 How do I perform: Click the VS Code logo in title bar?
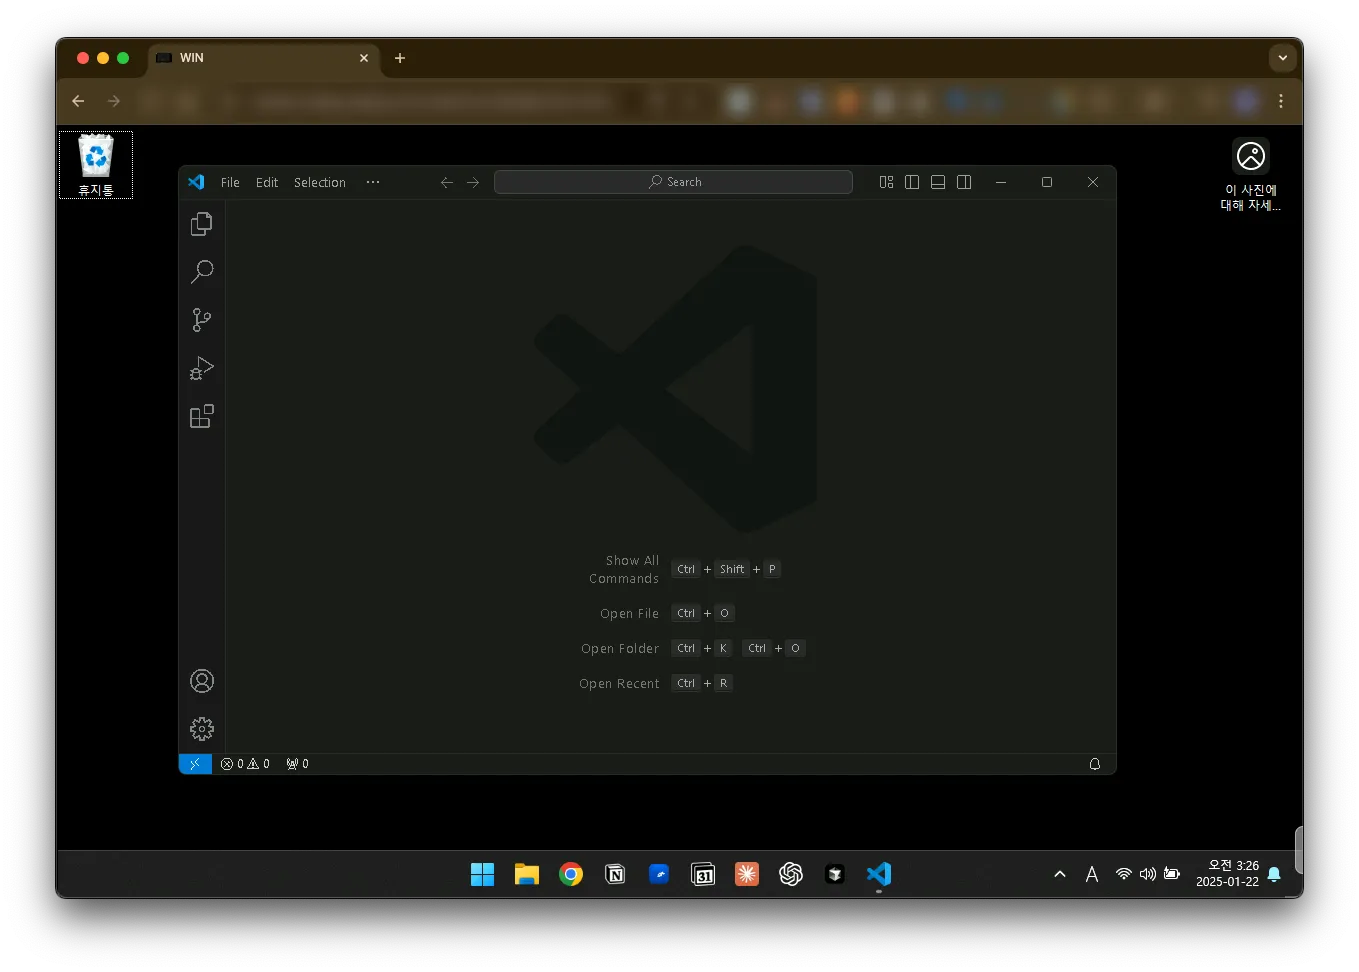pyautogui.click(x=196, y=182)
